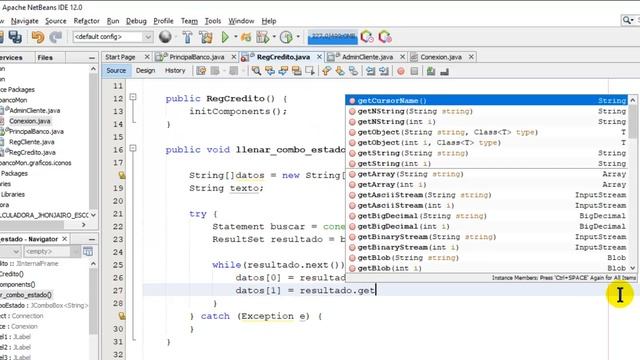The height and width of the screenshot is (360, 640).
Task: Switch editor to Source view
Action: pos(116,71)
